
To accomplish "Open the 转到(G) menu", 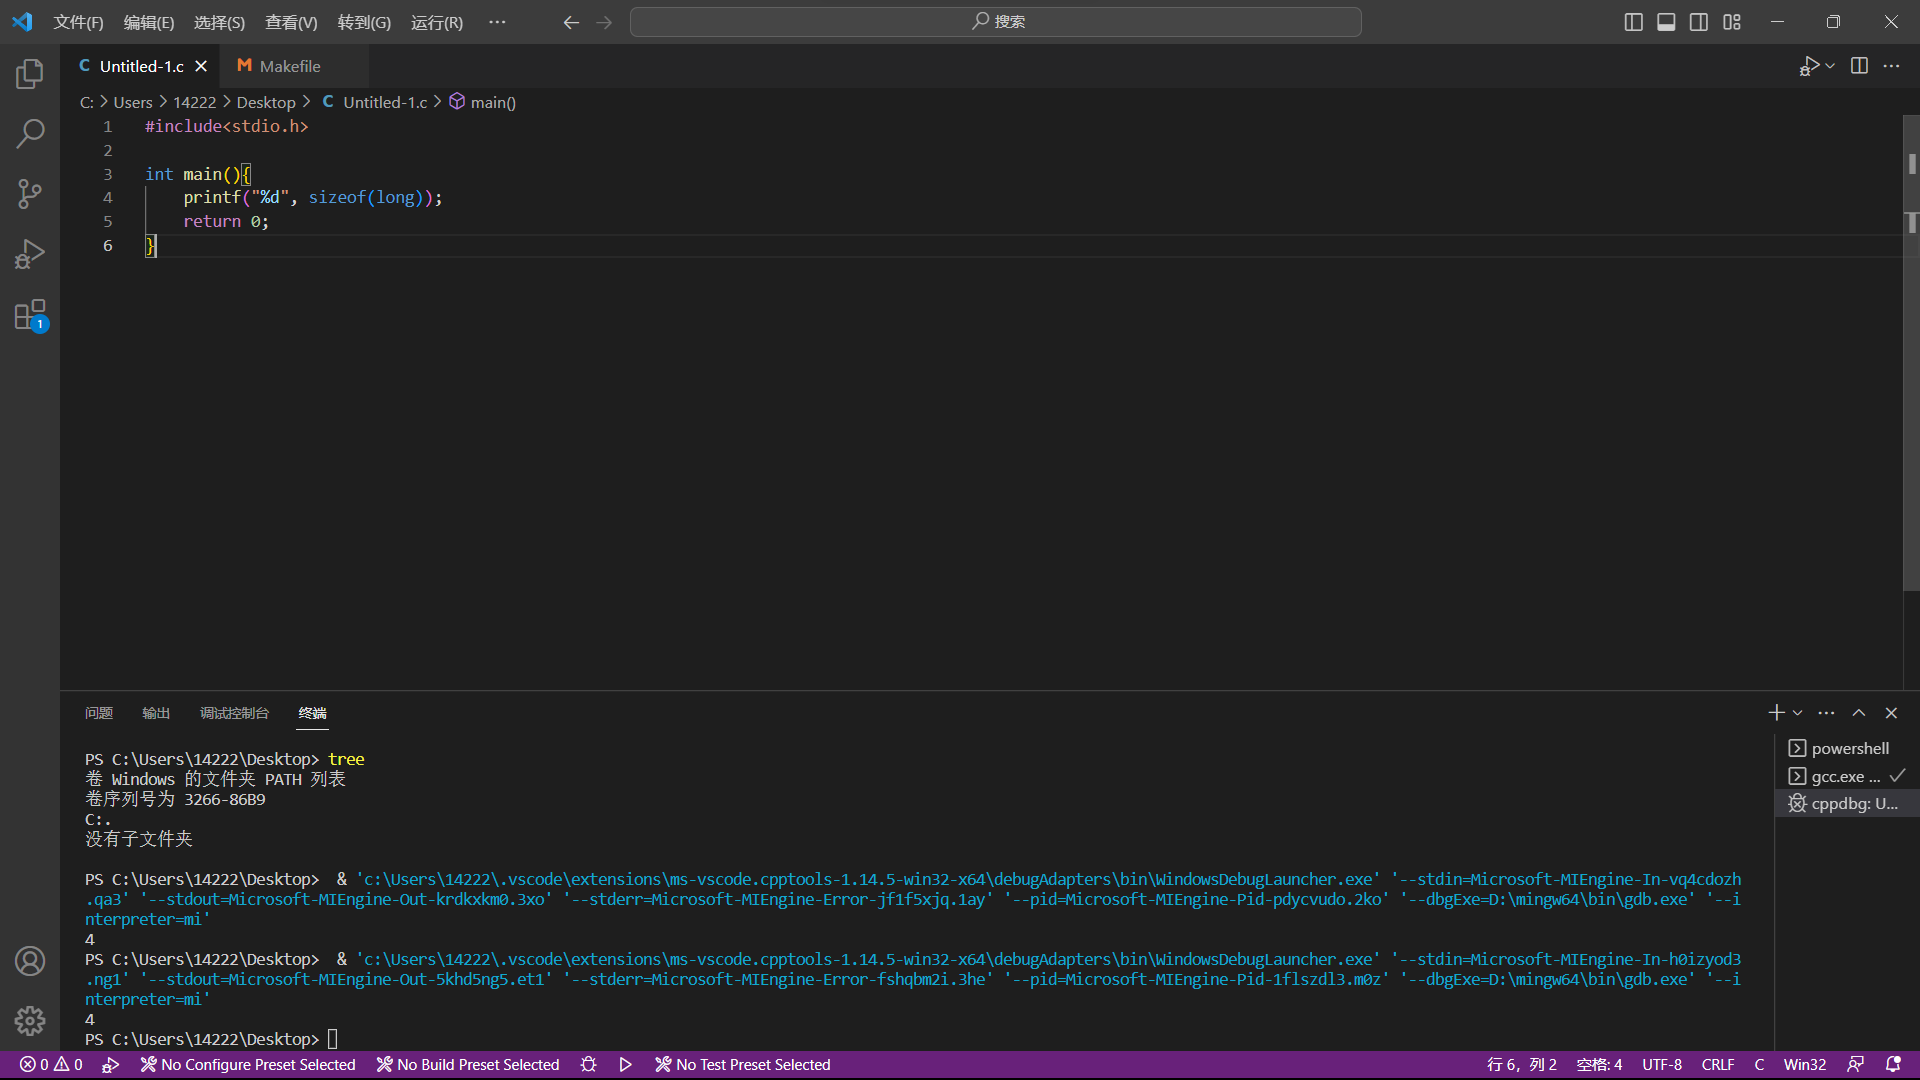I will pyautogui.click(x=364, y=22).
